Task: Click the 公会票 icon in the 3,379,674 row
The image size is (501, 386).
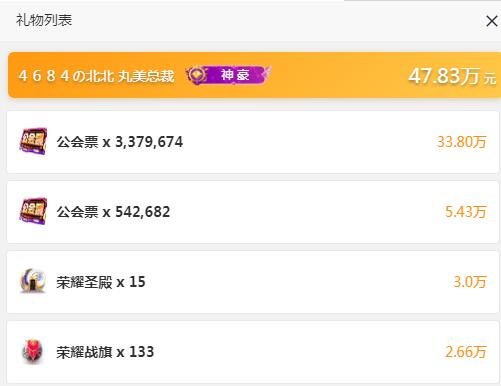Action: 33,141
